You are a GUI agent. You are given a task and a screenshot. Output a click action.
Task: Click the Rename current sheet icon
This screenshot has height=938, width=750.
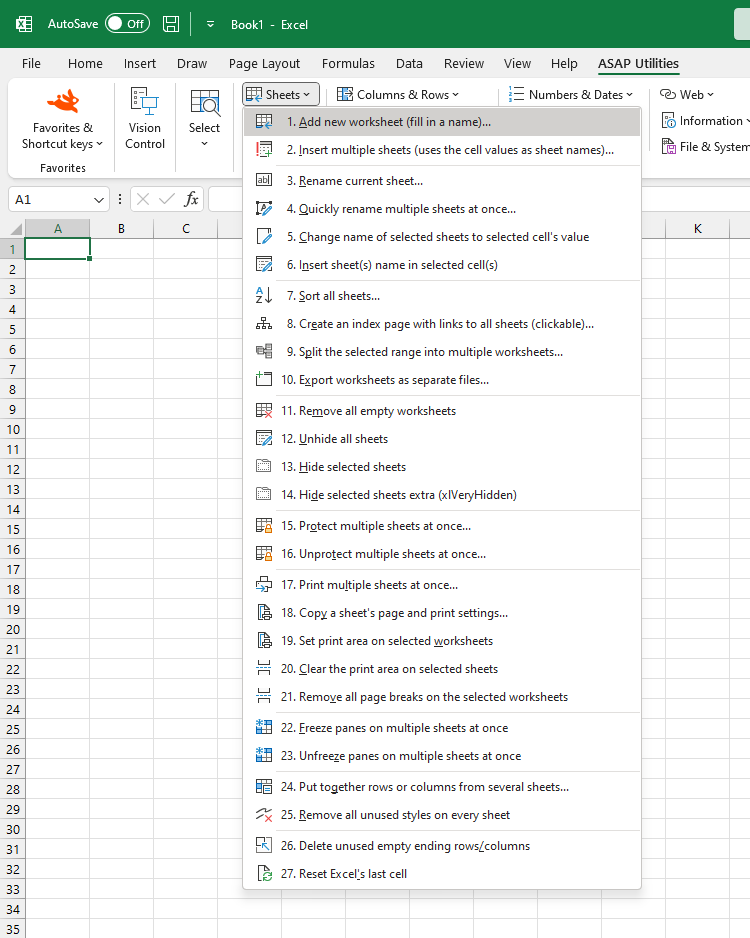click(x=264, y=180)
